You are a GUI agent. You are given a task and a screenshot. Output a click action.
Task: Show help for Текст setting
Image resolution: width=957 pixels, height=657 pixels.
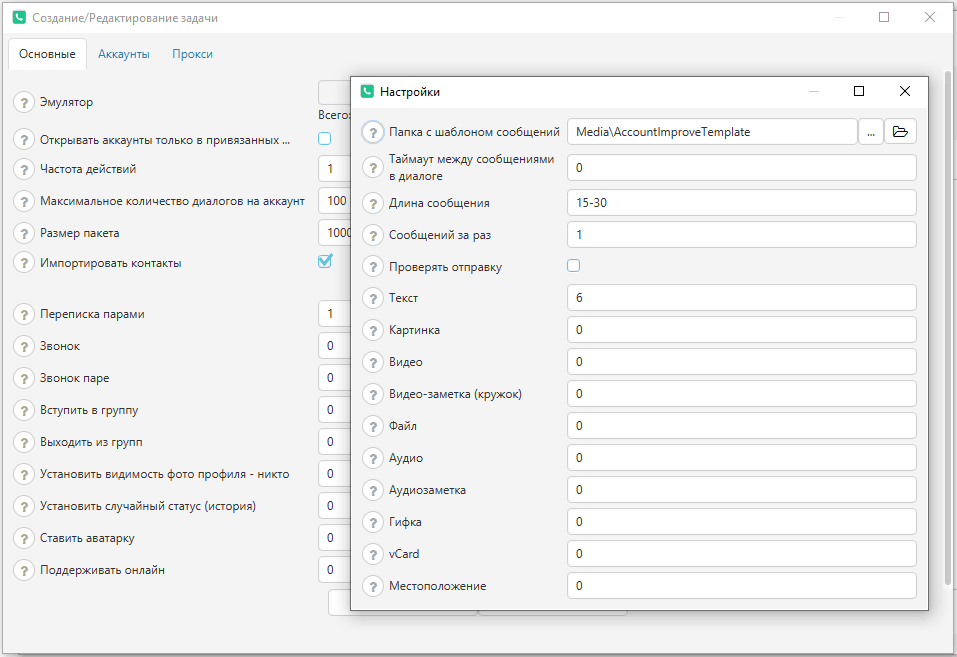click(373, 298)
